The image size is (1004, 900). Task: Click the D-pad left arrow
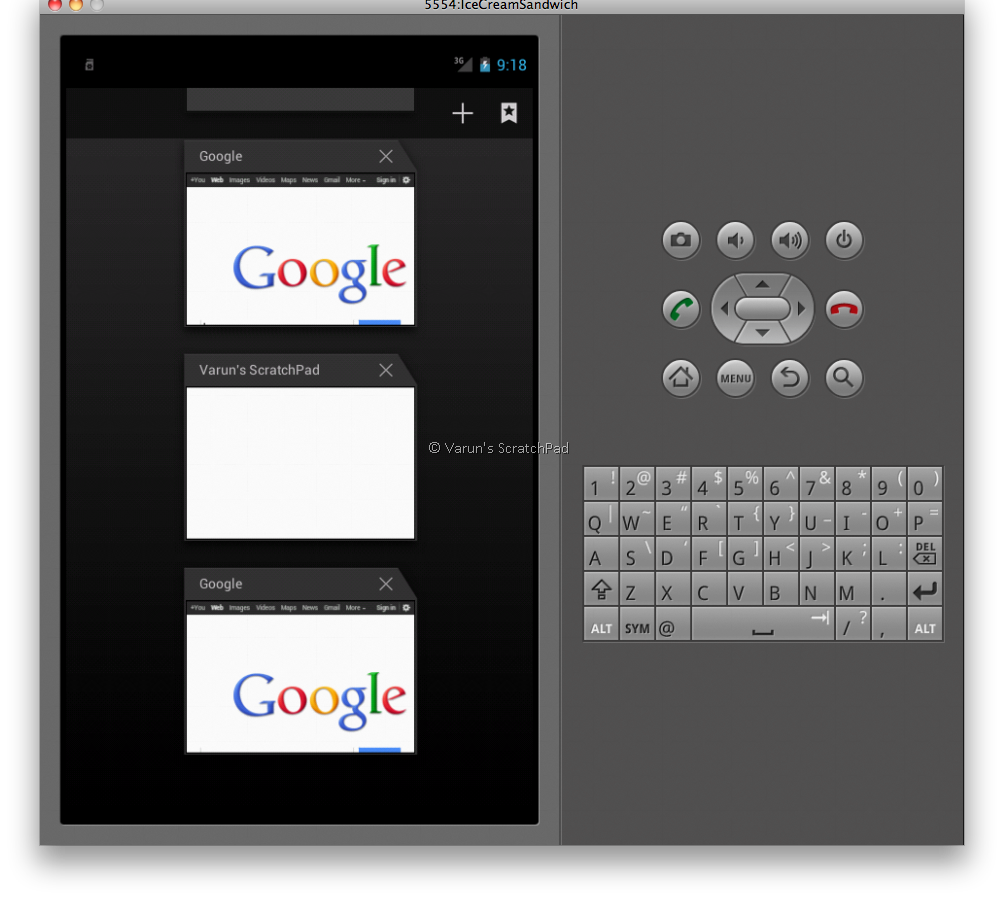[724, 309]
